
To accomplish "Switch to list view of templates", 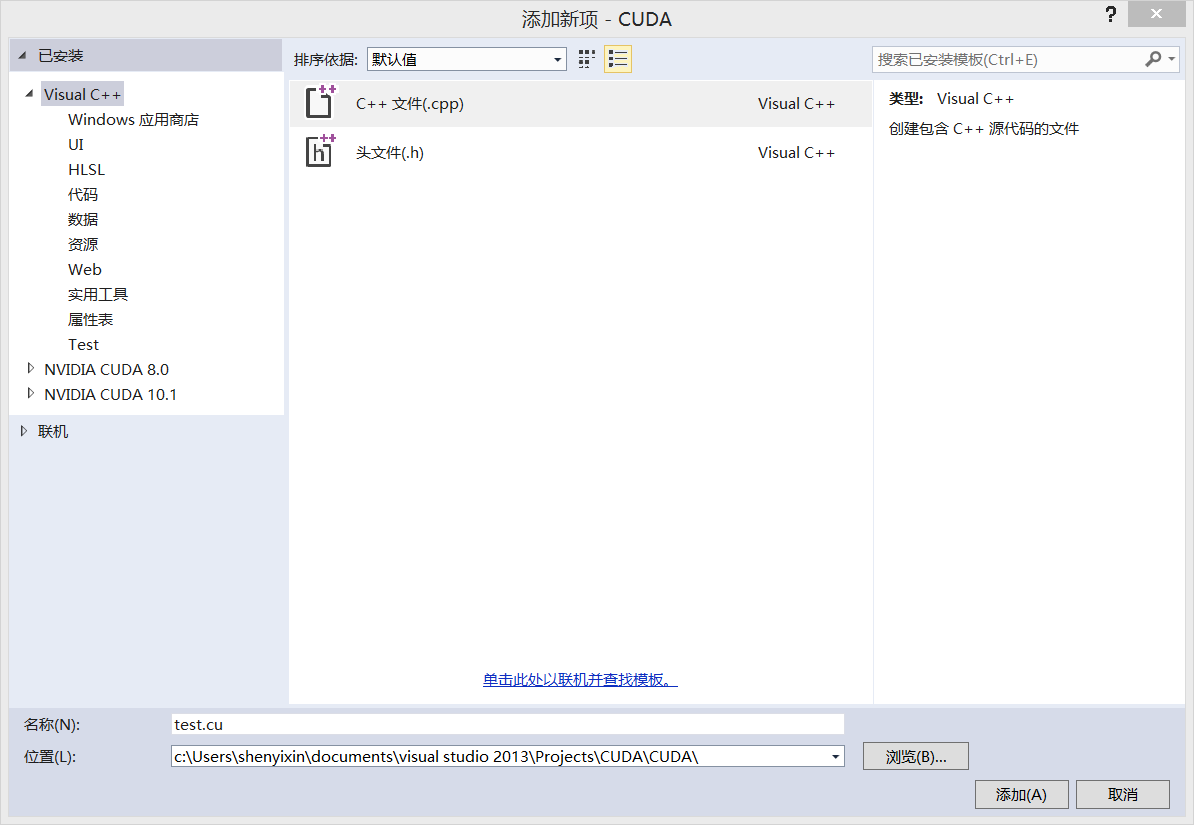I will tap(617, 58).
